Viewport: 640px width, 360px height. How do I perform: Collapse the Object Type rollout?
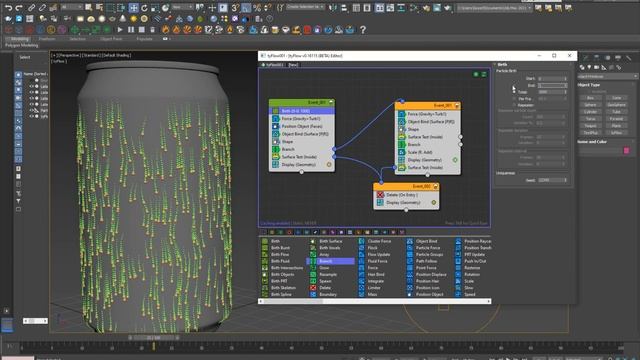(x=589, y=85)
